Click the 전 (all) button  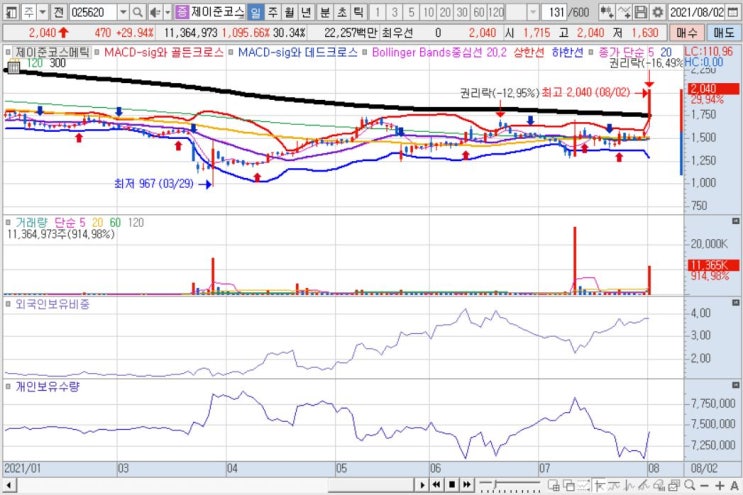tap(58, 12)
